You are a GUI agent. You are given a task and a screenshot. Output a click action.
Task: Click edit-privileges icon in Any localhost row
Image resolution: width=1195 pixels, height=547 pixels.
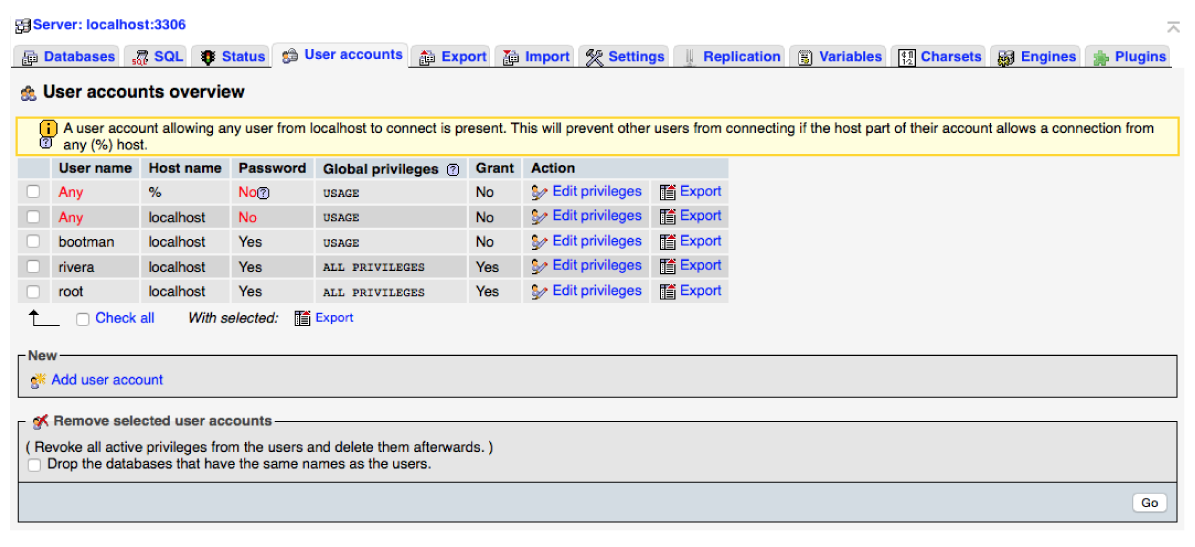click(x=540, y=216)
